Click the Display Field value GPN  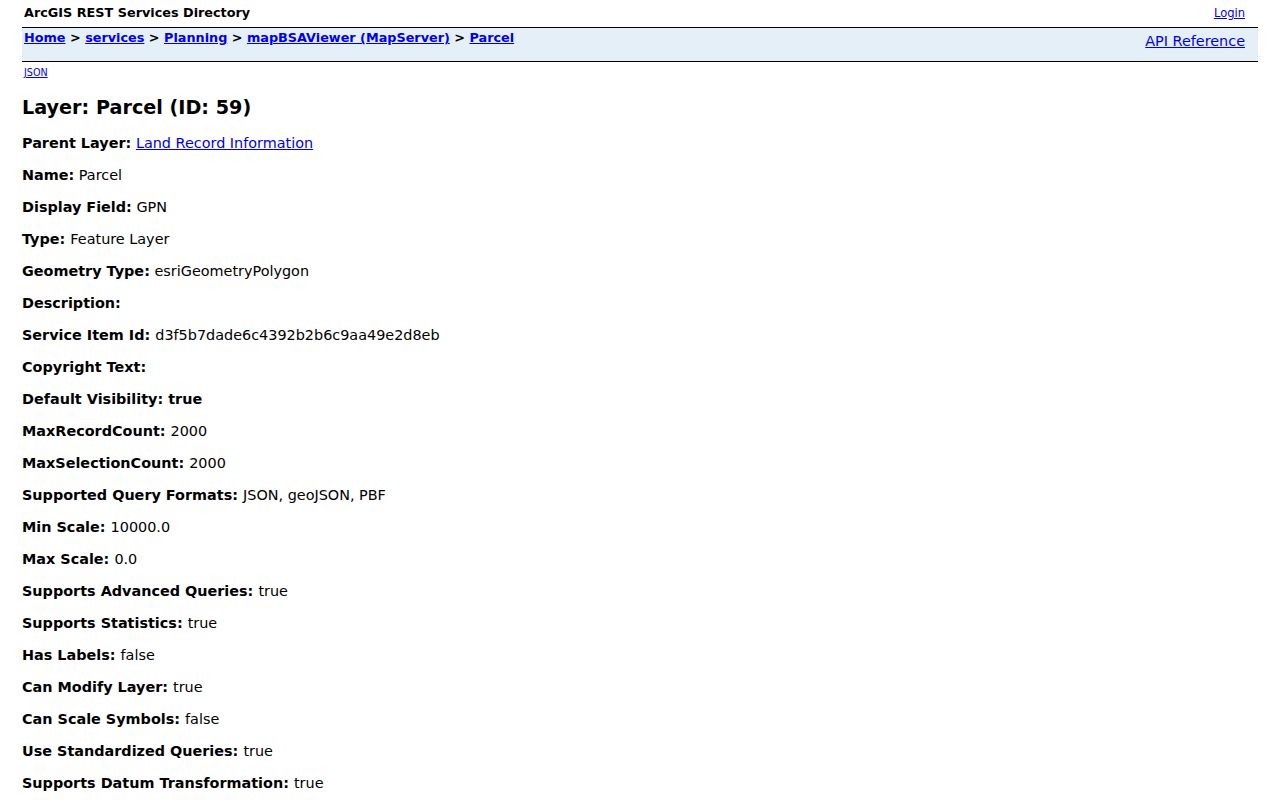tap(152, 207)
